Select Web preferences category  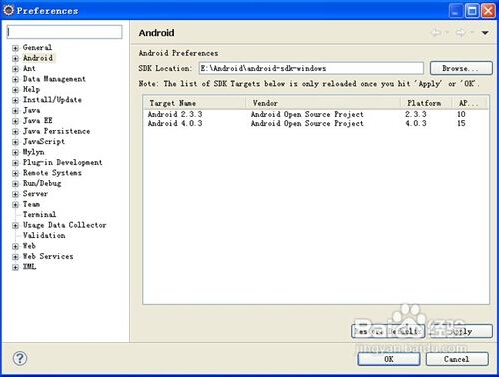(x=29, y=246)
